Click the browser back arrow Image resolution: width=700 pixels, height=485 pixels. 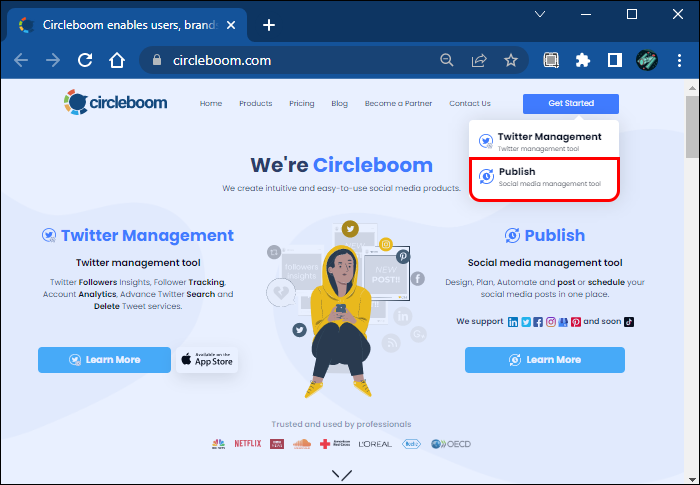click(x=21, y=60)
